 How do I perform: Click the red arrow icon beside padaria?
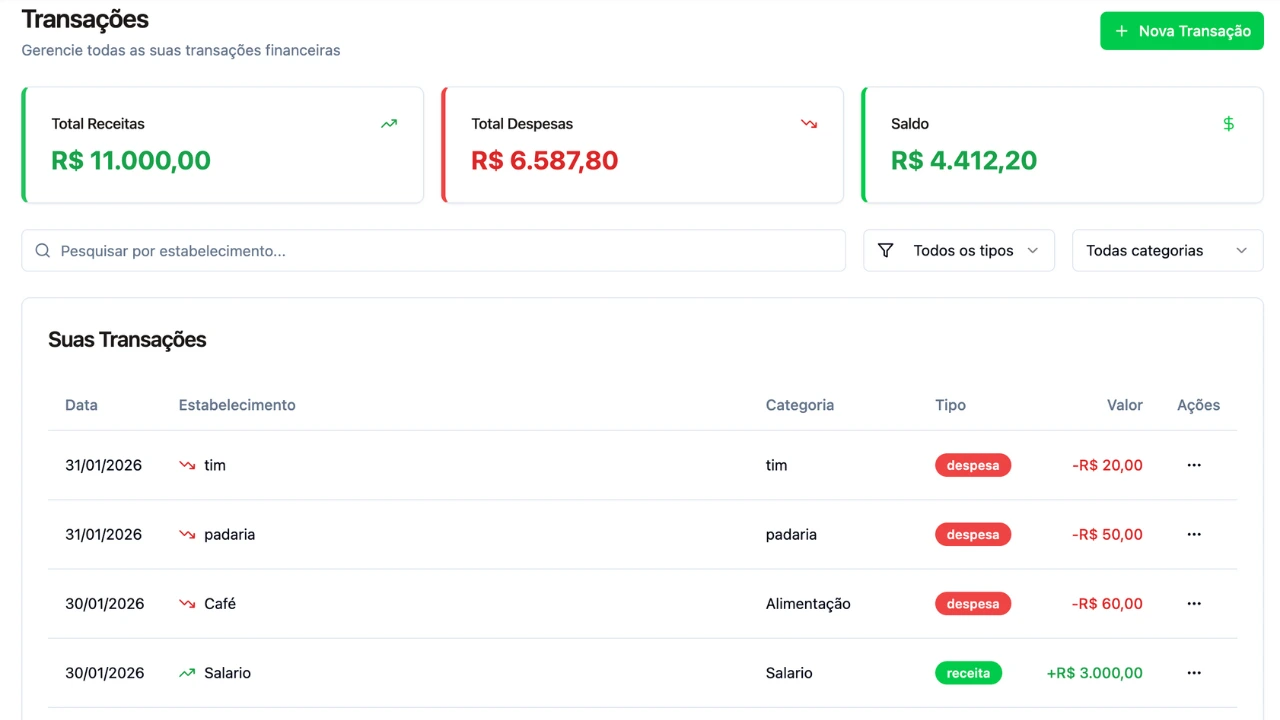[187, 535]
